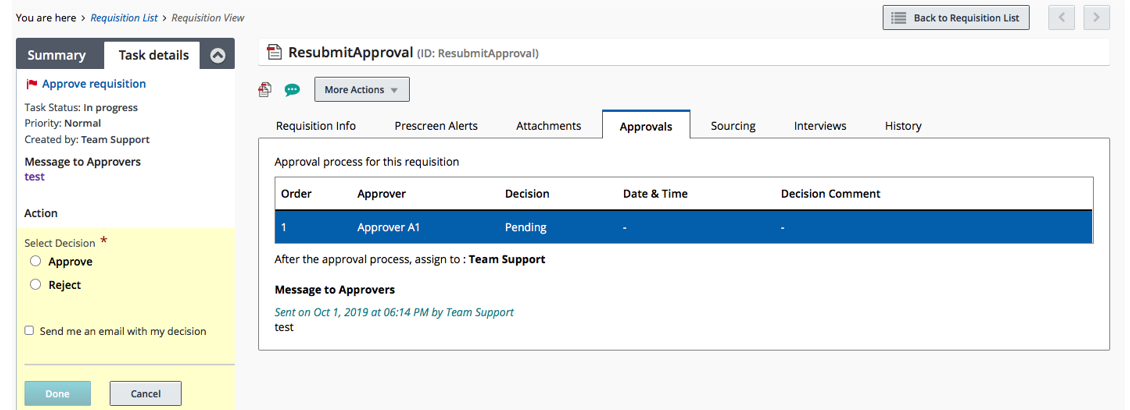This screenshot has height=410, width=1130.
Task: Collapse the task panel with the chevron
Action: pyautogui.click(x=218, y=56)
